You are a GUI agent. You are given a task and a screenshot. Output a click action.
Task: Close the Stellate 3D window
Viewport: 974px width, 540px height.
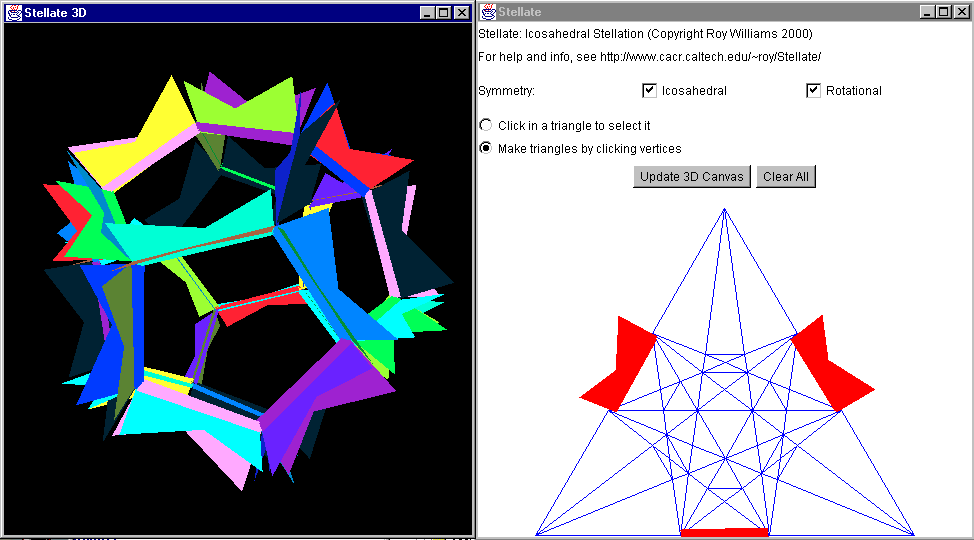[460, 12]
